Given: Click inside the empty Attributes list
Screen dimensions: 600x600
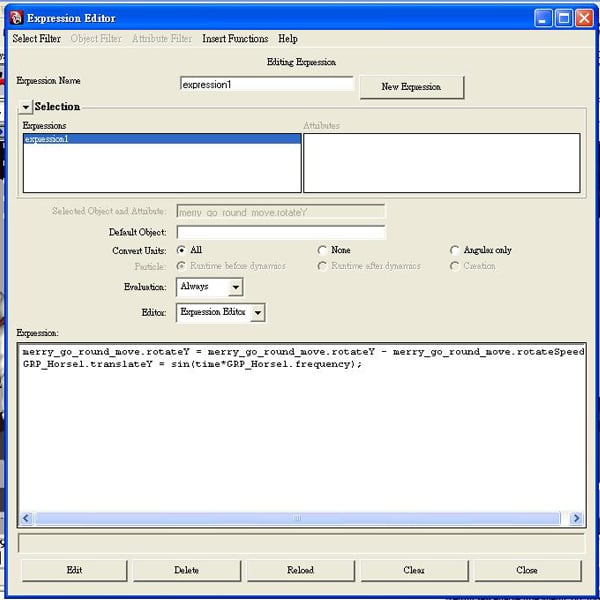Looking at the screenshot, I should 442,163.
